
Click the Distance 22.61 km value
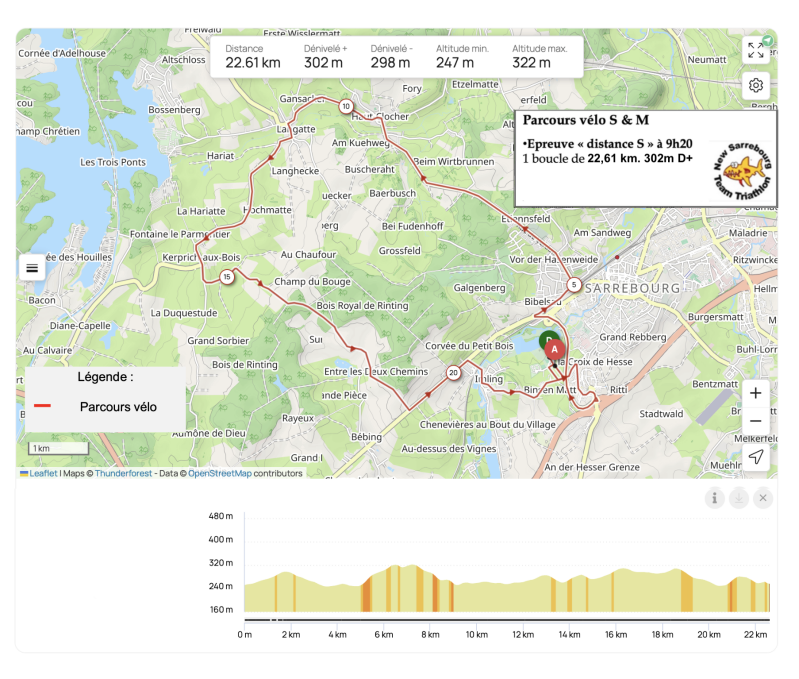pyautogui.click(x=253, y=63)
